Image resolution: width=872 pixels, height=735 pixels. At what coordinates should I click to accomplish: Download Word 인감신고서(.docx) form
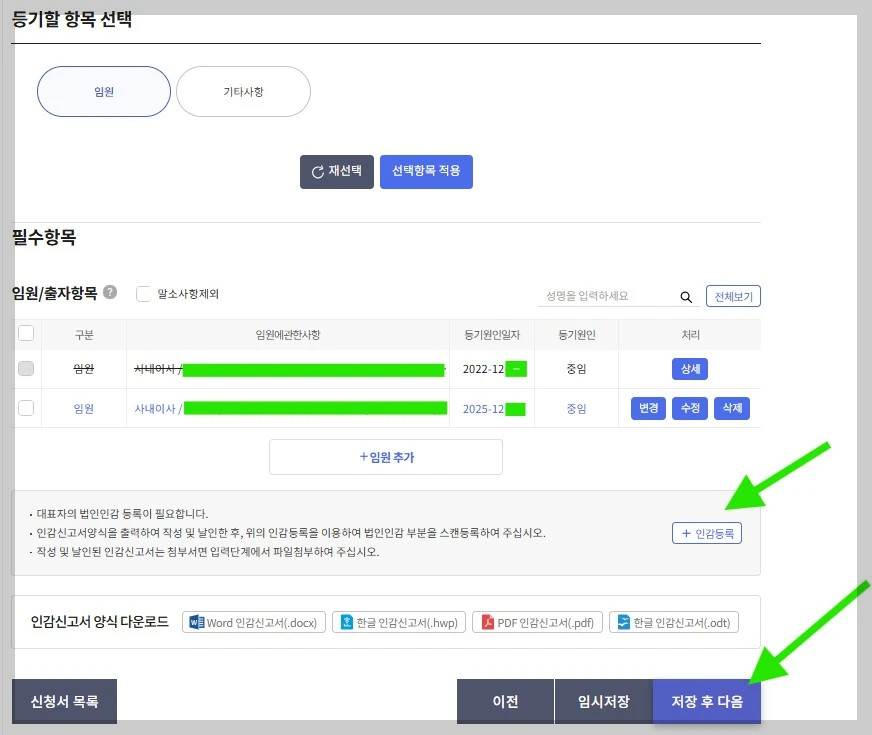coord(254,623)
